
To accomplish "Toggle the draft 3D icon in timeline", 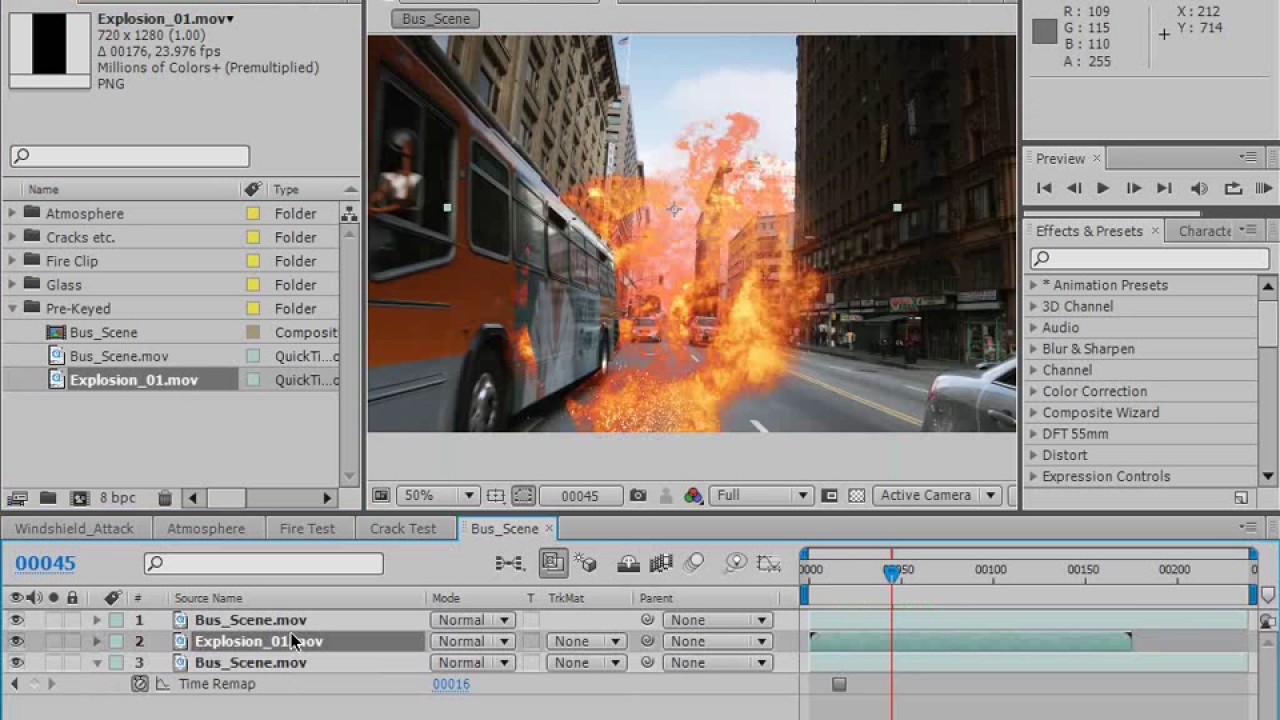I will 586,564.
